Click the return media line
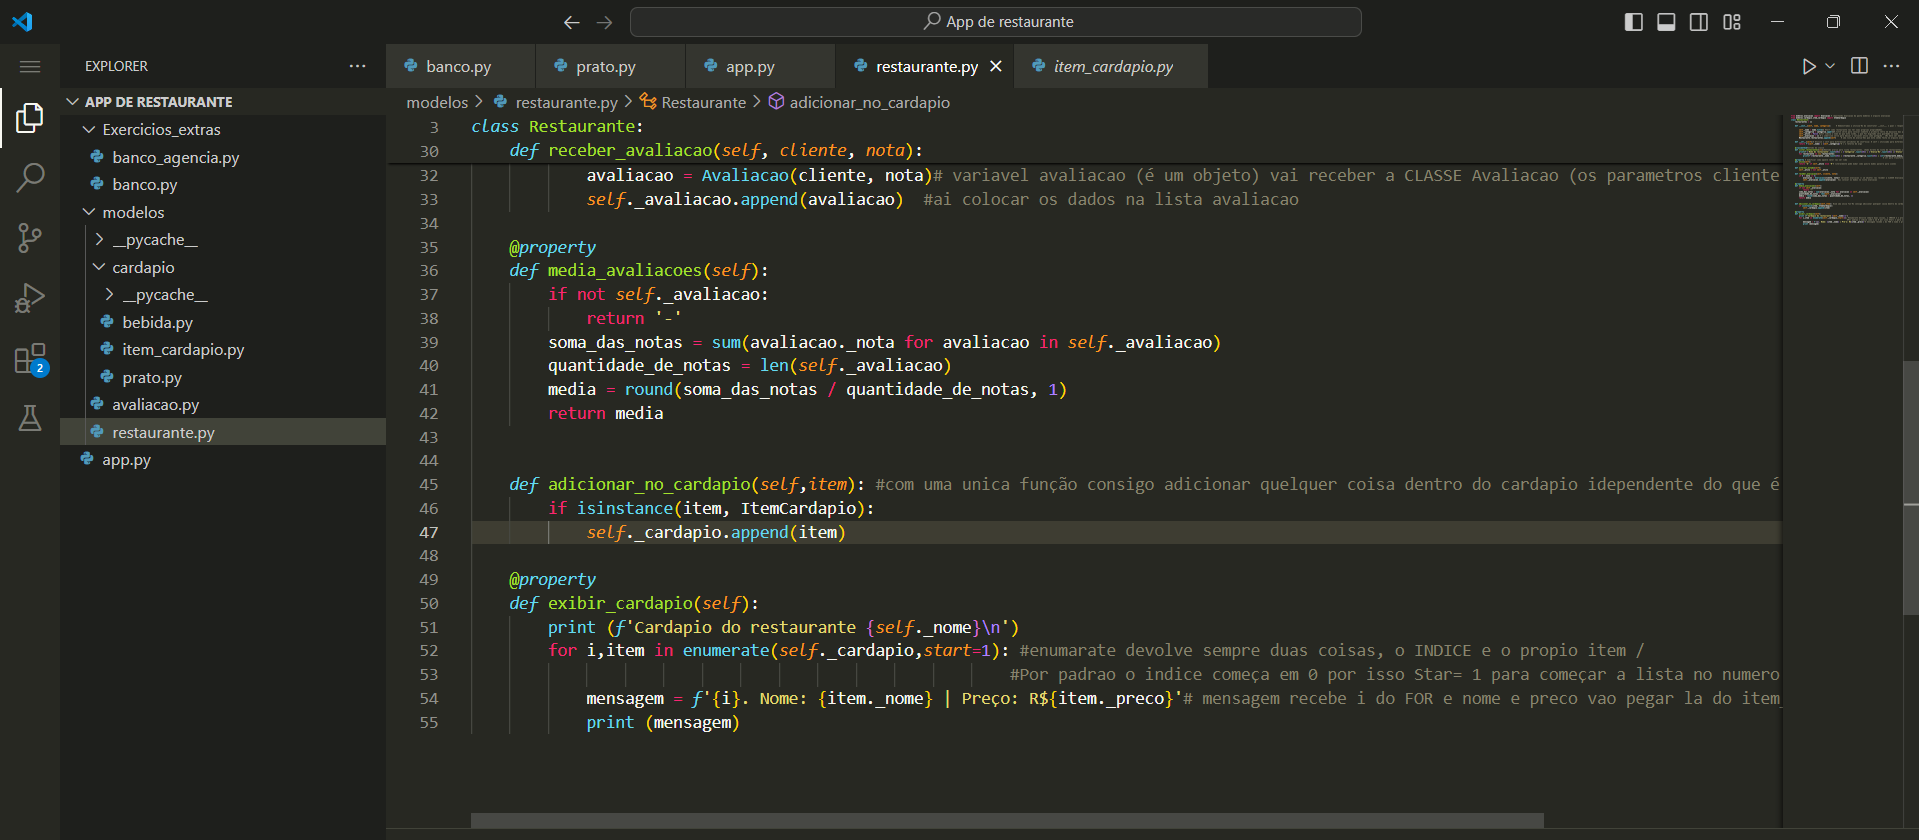 click(x=605, y=413)
